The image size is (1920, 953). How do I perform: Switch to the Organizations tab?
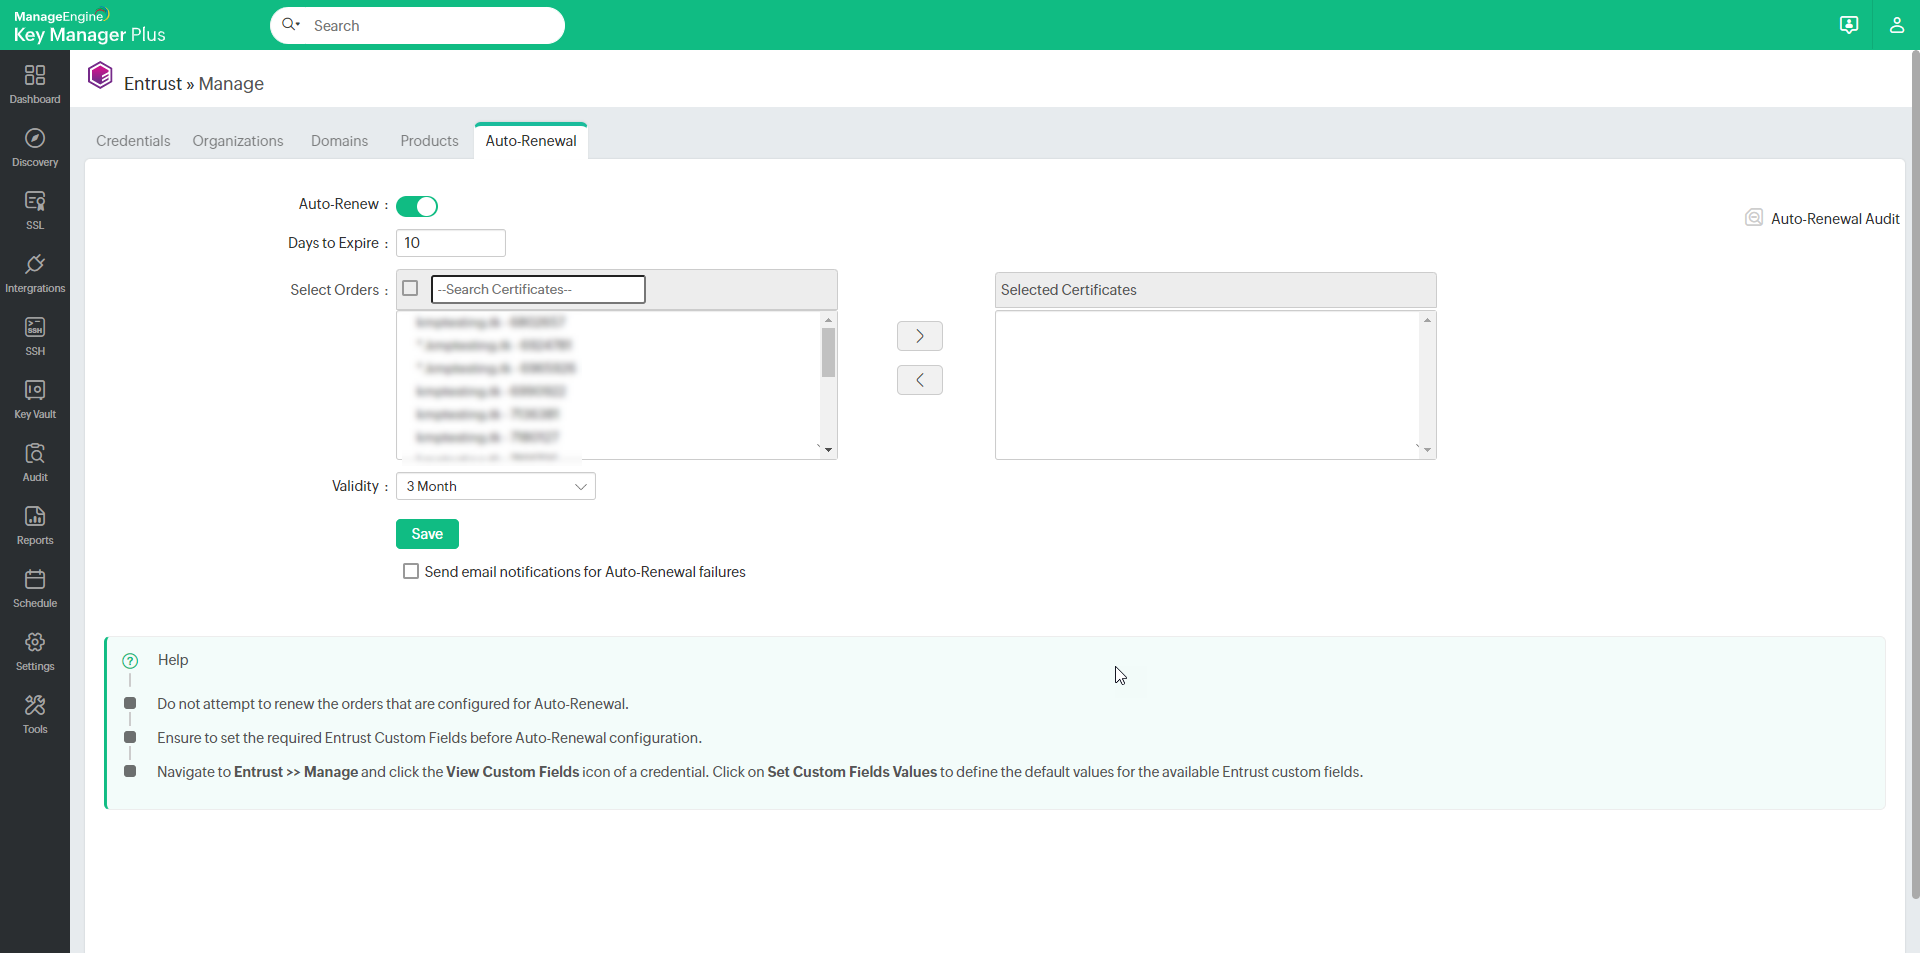(x=238, y=141)
